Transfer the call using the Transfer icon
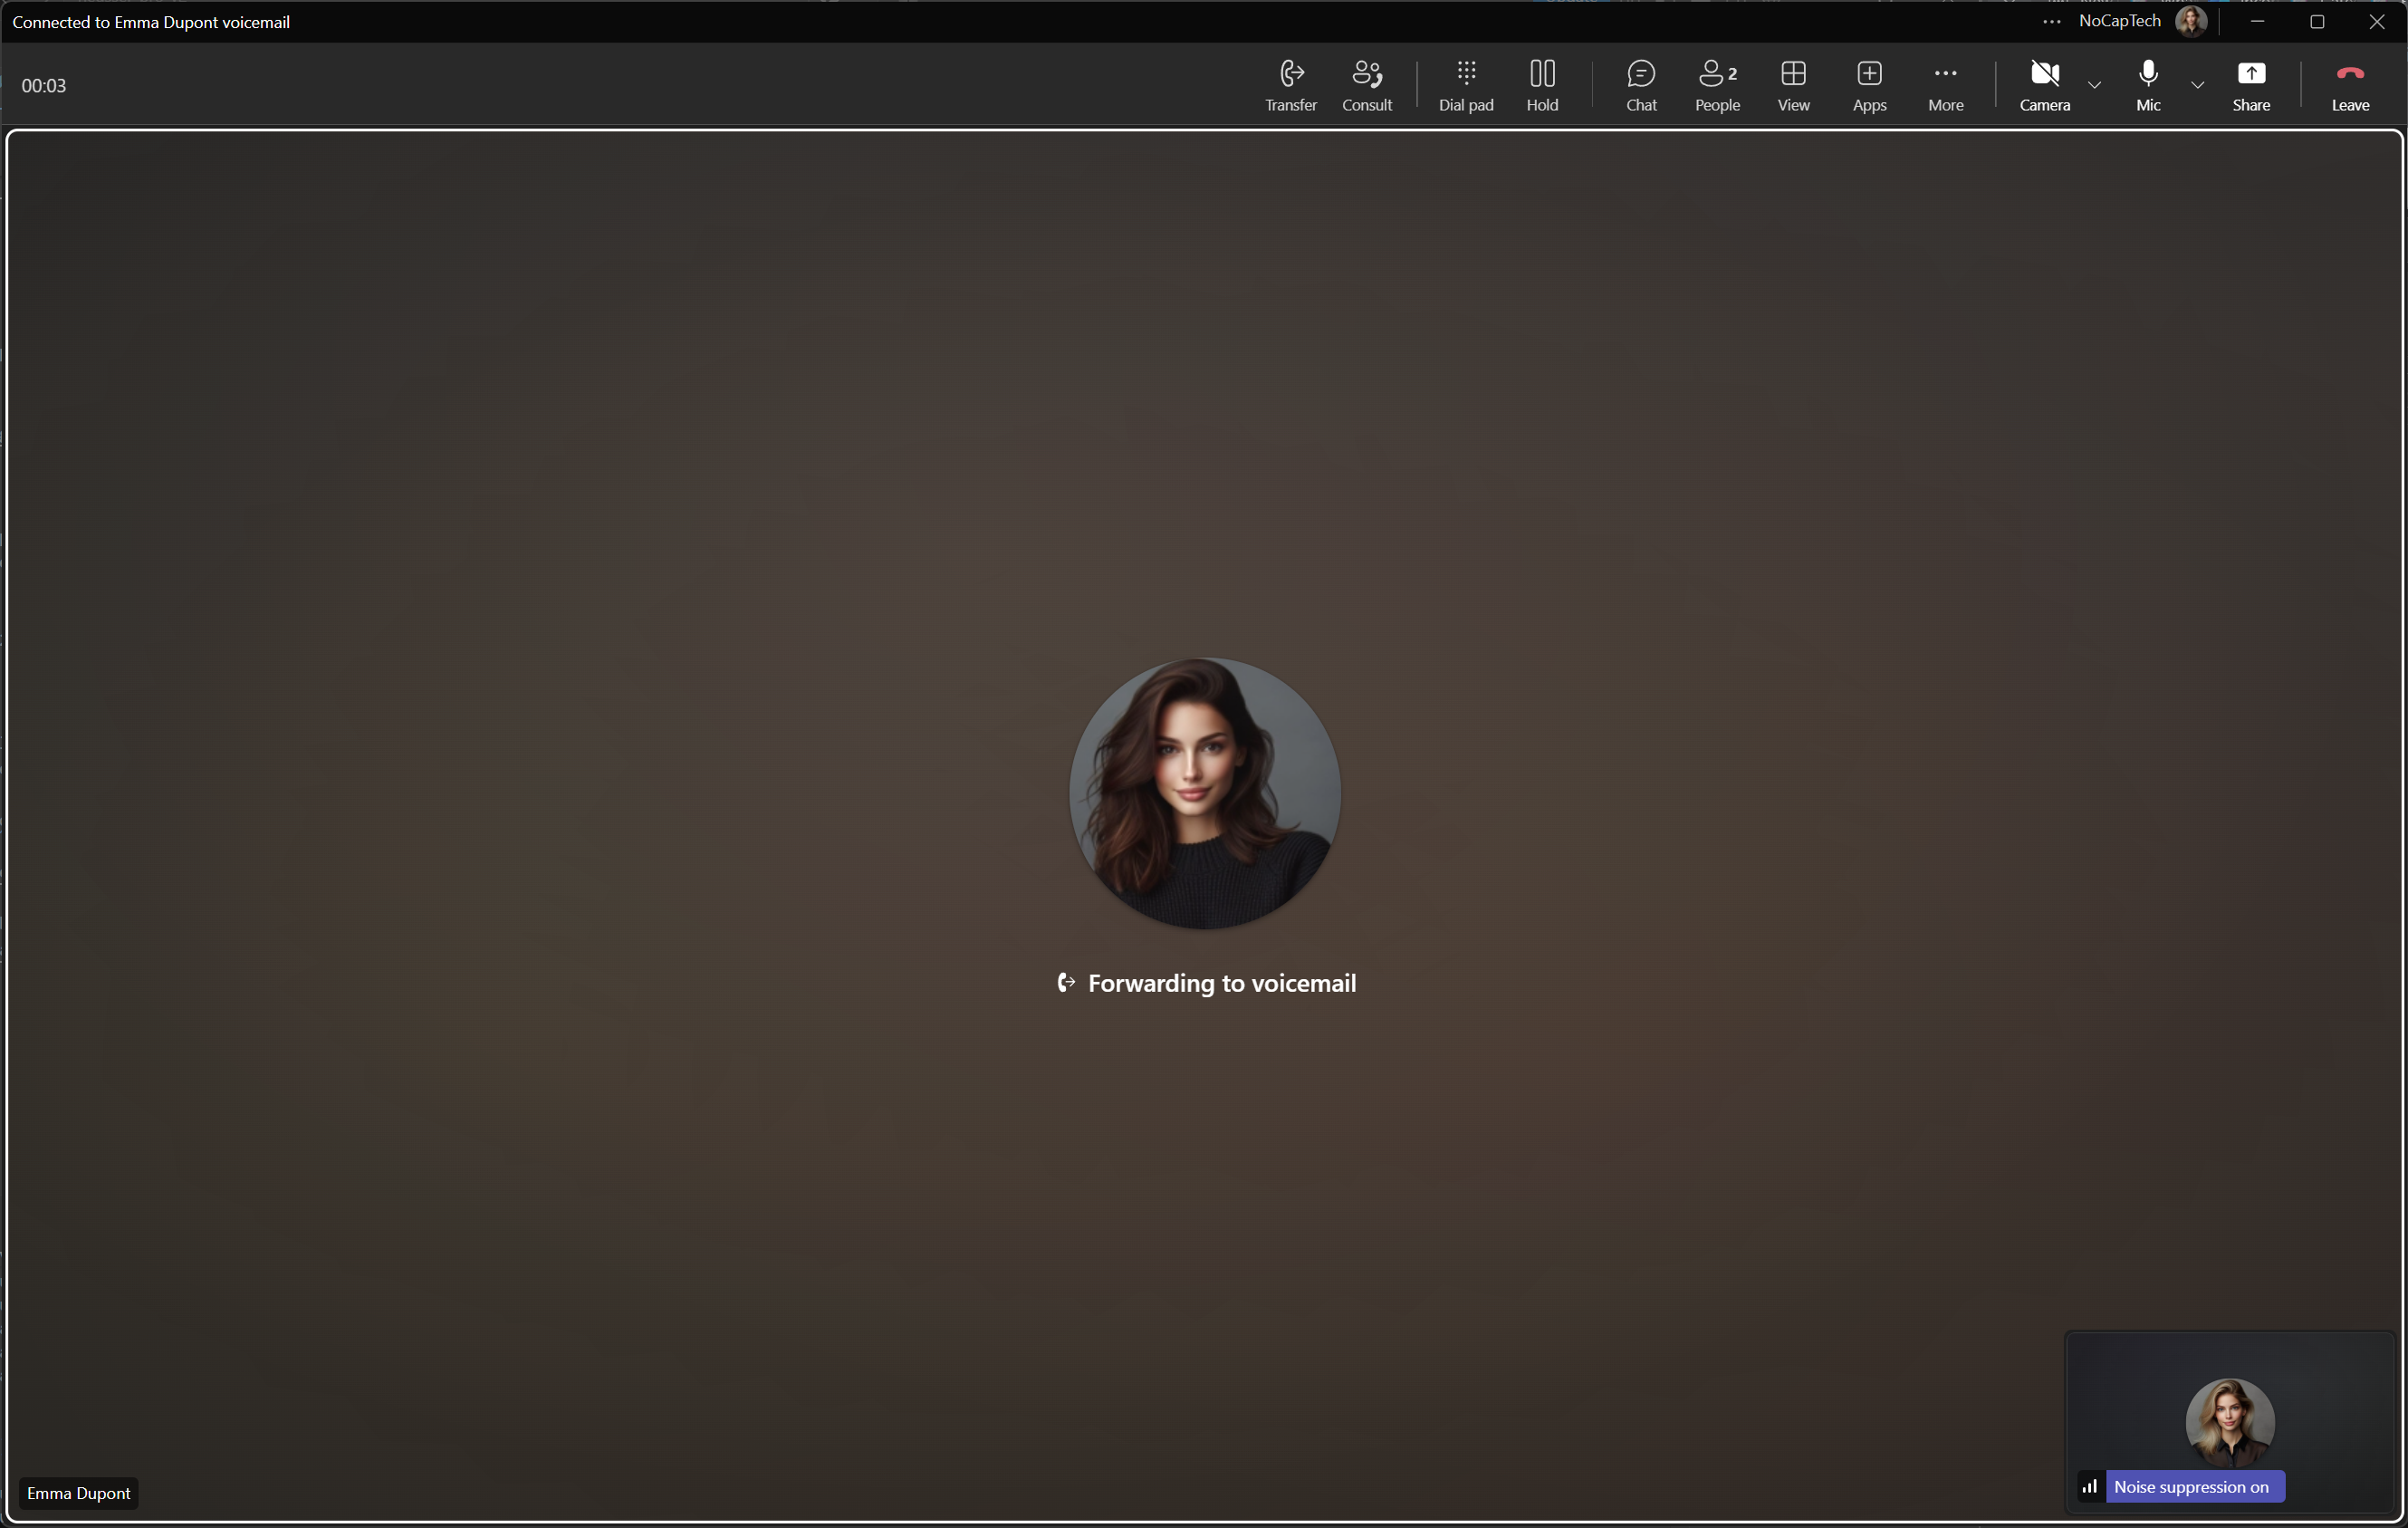 [x=1291, y=85]
